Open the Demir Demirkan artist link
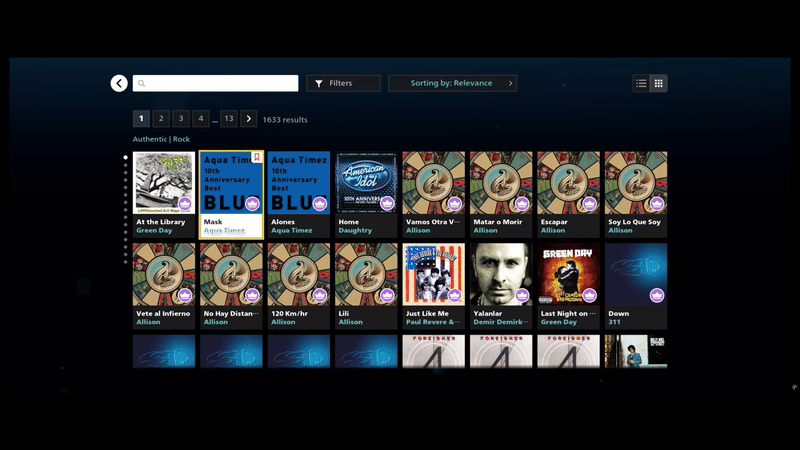 (499, 323)
